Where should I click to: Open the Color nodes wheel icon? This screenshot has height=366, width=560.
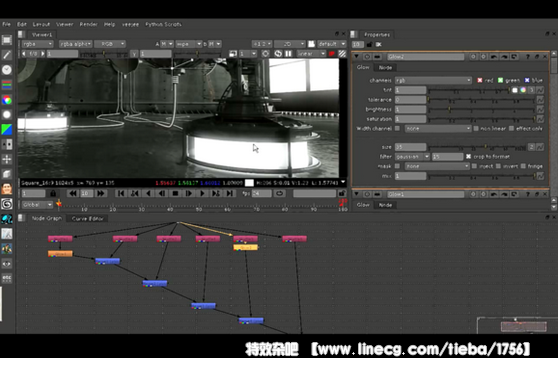(7, 100)
